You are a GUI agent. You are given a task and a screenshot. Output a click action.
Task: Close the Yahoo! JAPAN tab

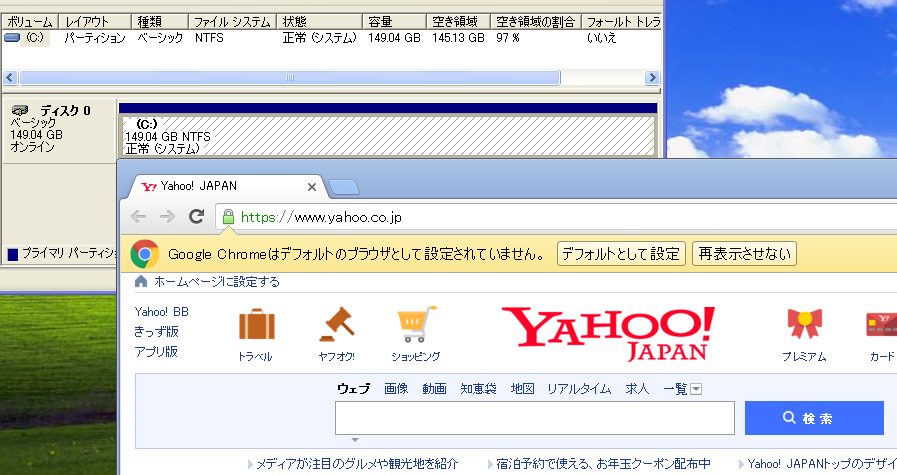[x=312, y=187]
